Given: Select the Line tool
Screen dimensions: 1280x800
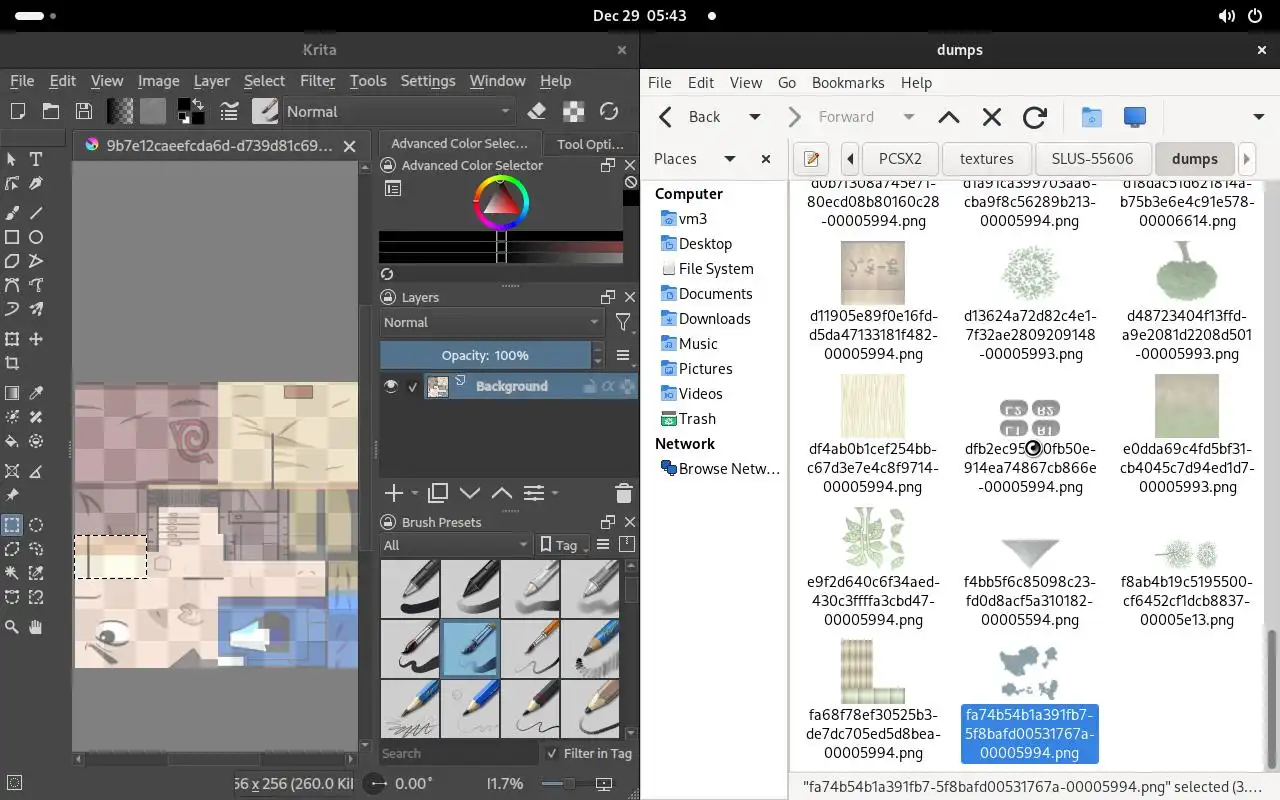Looking at the screenshot, I should click(36, 212).
